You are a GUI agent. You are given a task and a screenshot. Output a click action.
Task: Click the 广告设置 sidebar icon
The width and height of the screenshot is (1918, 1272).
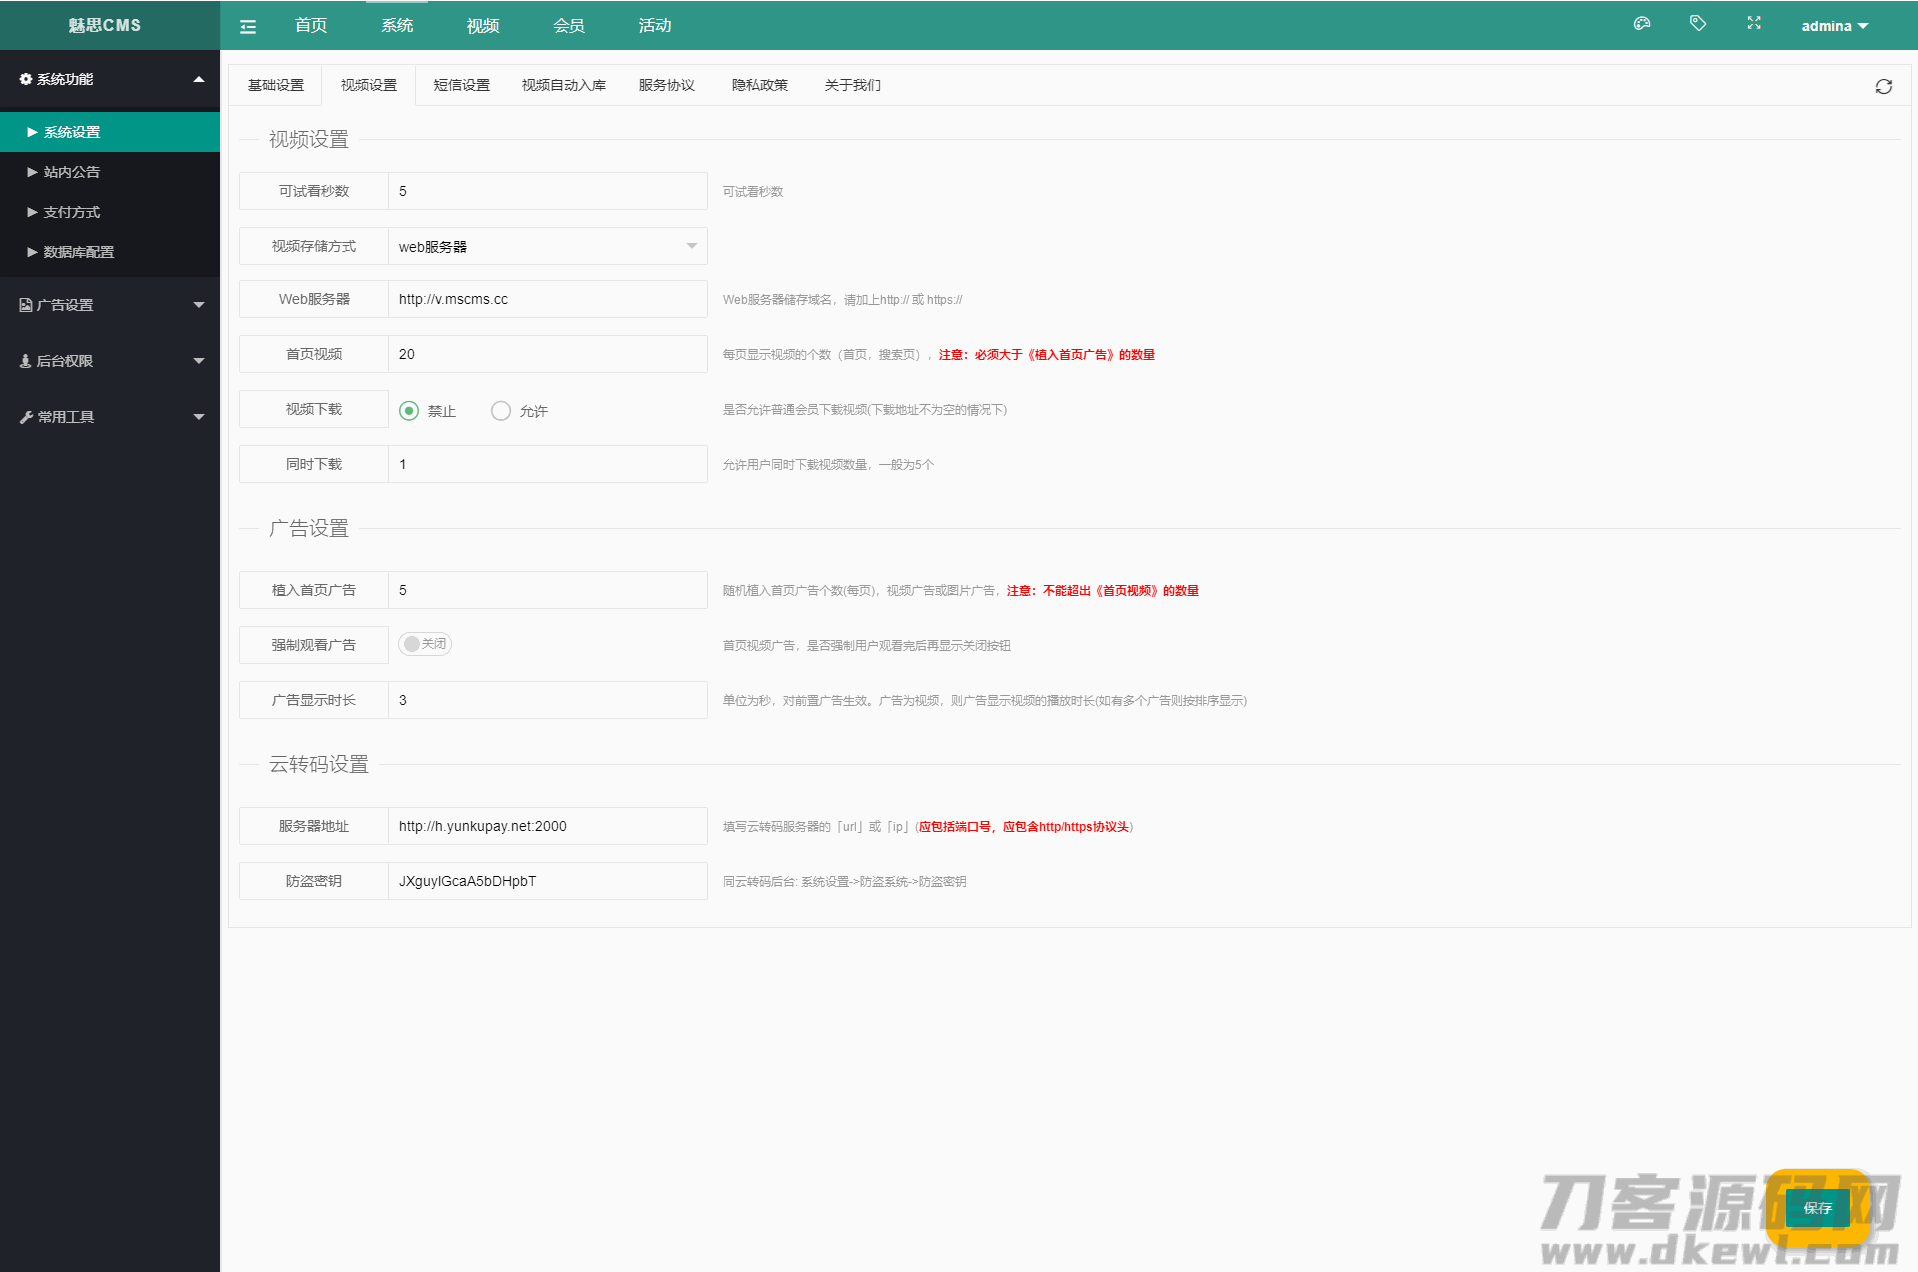click(26, 305)
